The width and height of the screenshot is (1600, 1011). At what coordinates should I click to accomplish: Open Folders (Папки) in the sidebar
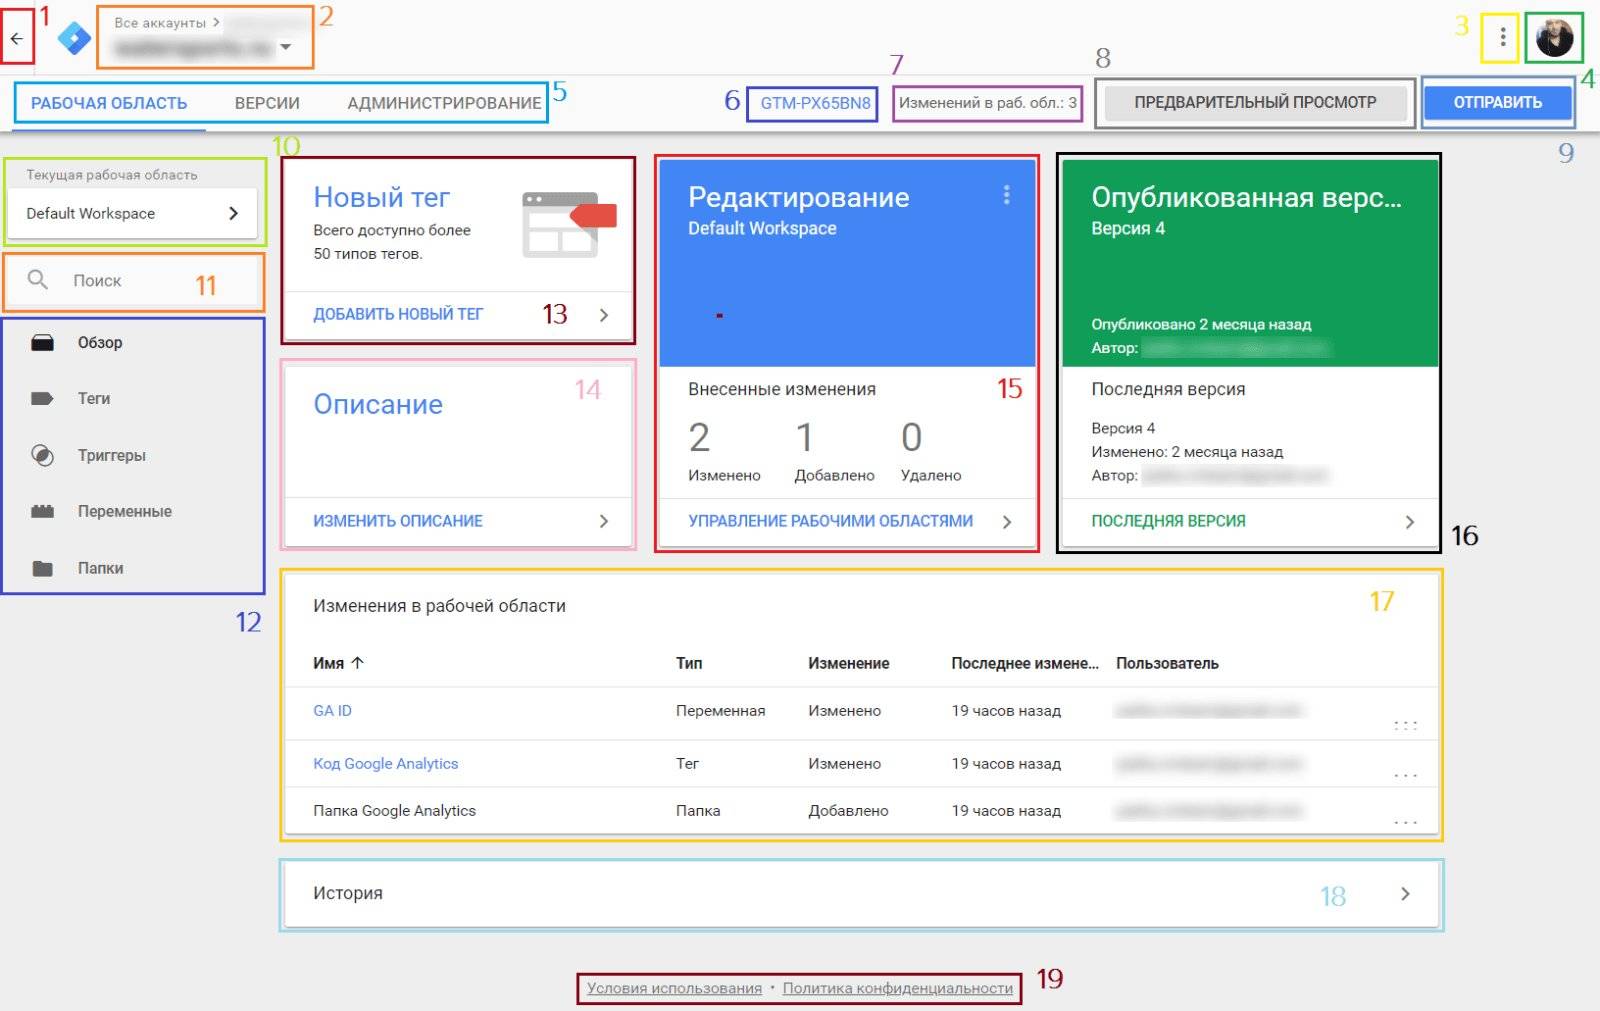[100, 569]
